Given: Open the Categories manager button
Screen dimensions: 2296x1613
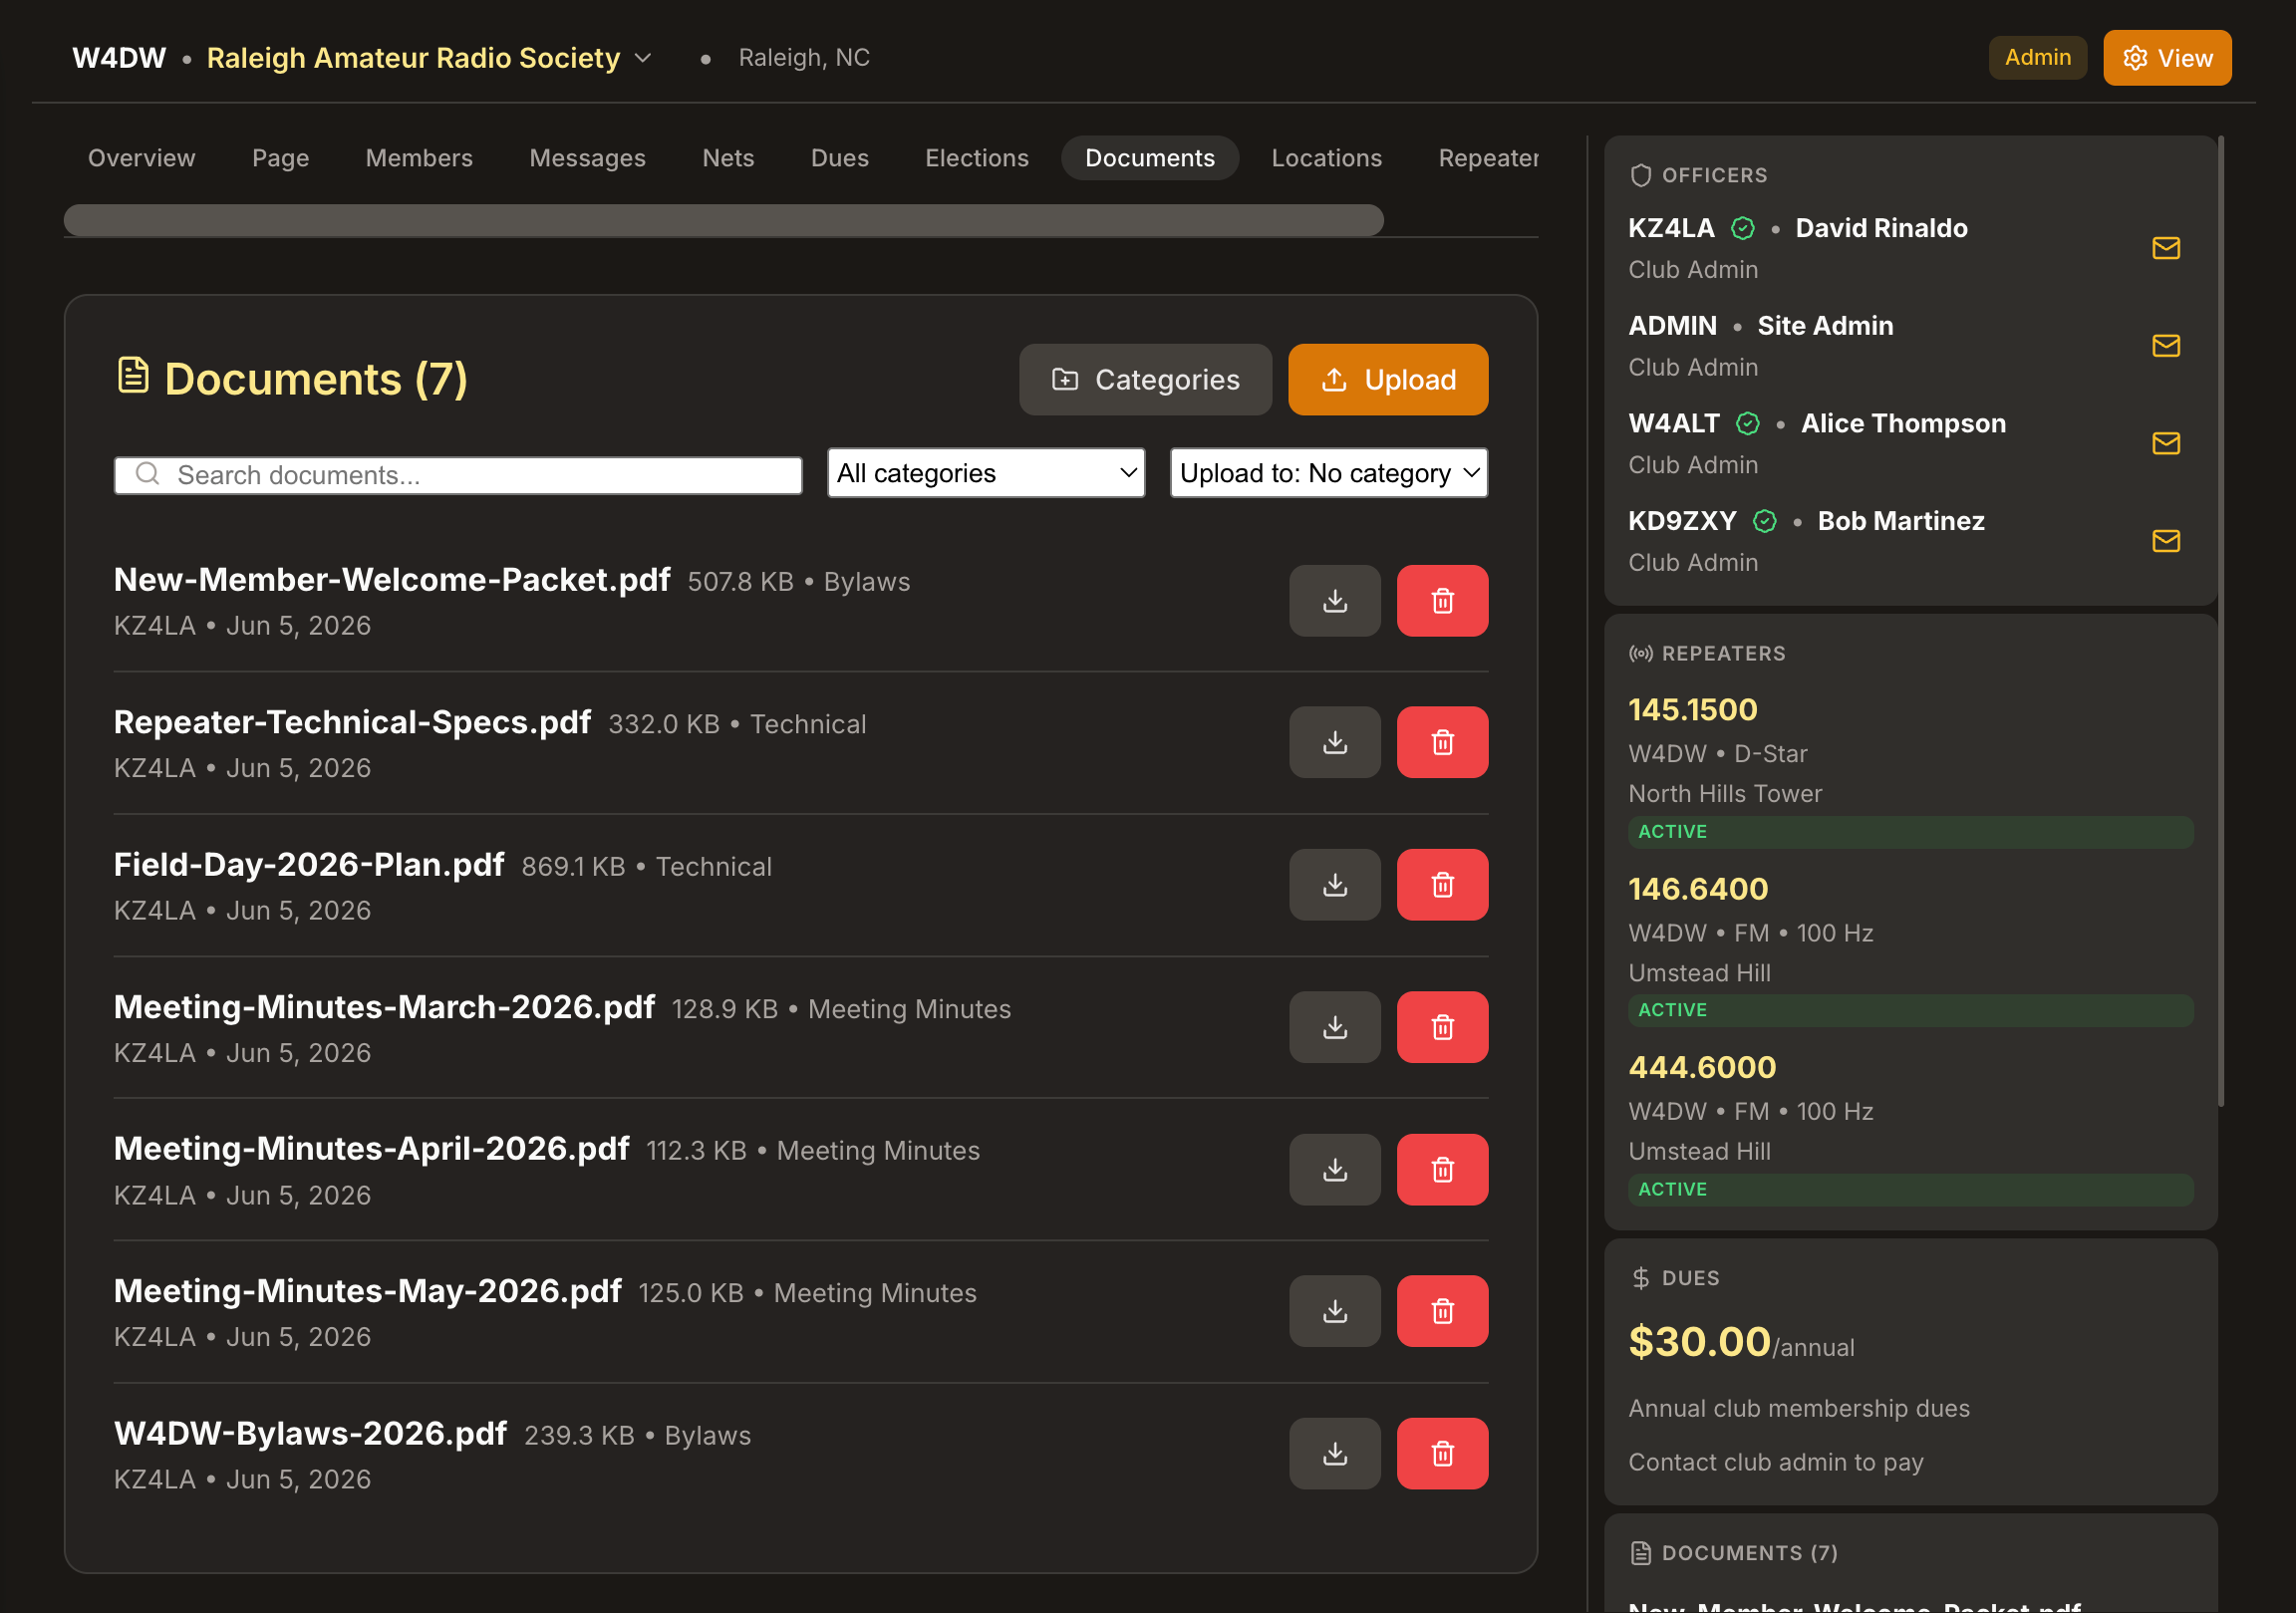Looking at the screenshot, I should pos(1145,380).
